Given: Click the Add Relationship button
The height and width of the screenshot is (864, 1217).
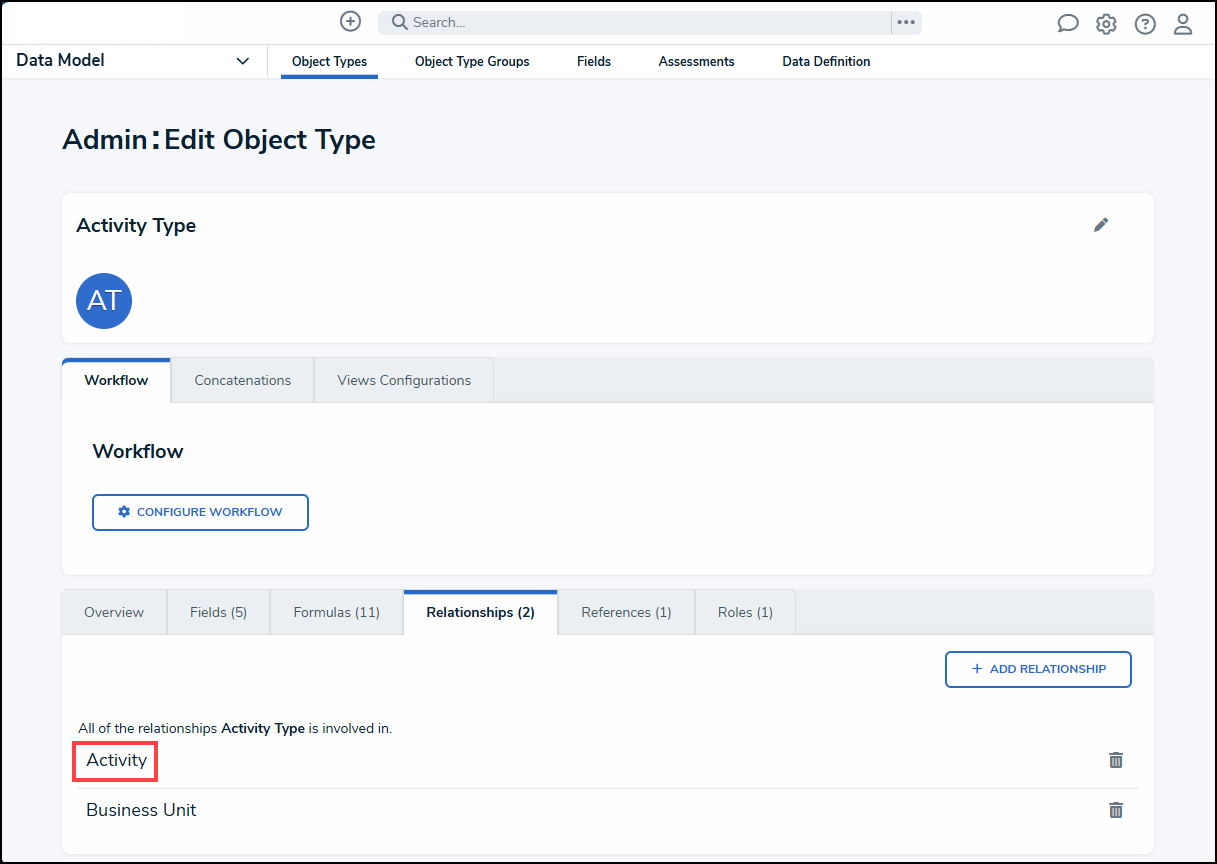Looking at the screenshot, I should point(1038,669).
